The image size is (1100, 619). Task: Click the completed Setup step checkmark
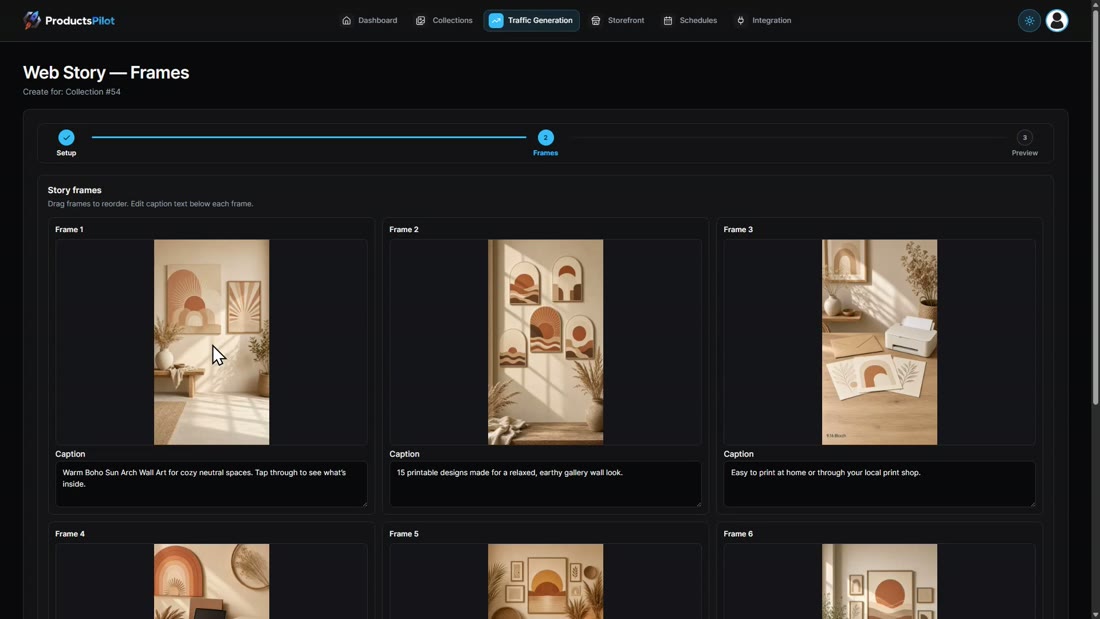point(66,138)
